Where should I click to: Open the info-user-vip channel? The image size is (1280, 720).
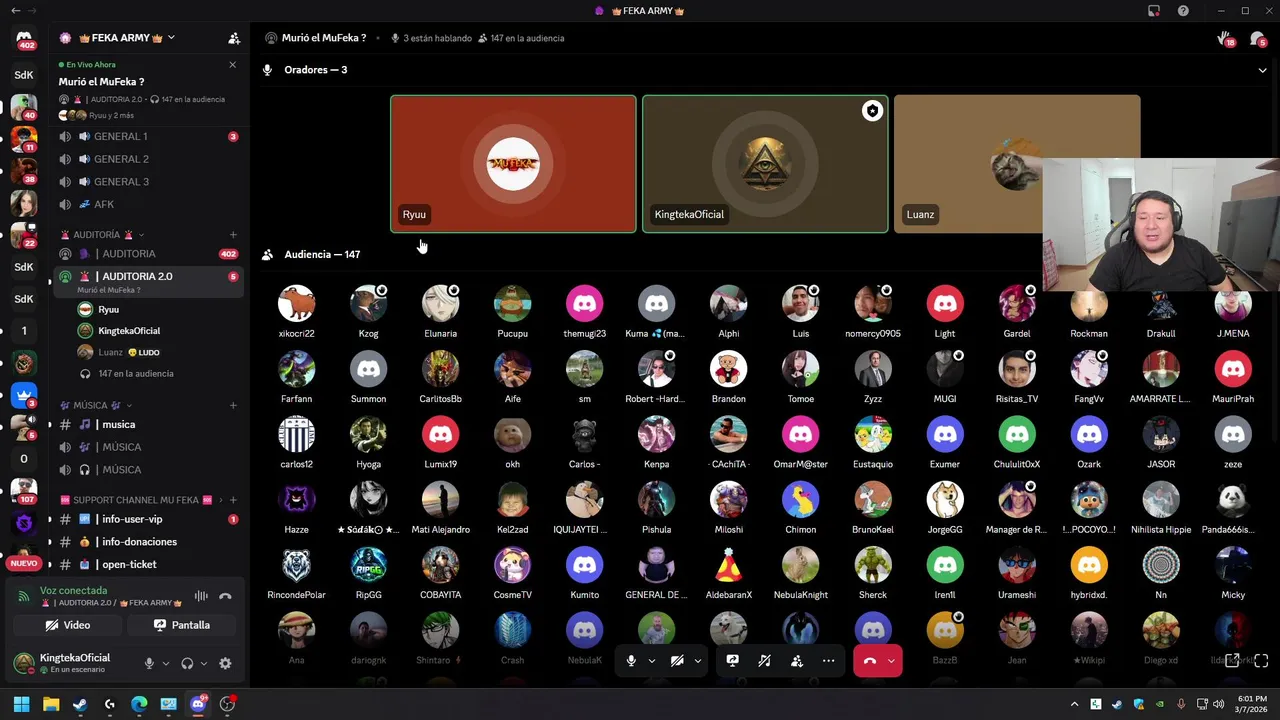tap(148, 519)
